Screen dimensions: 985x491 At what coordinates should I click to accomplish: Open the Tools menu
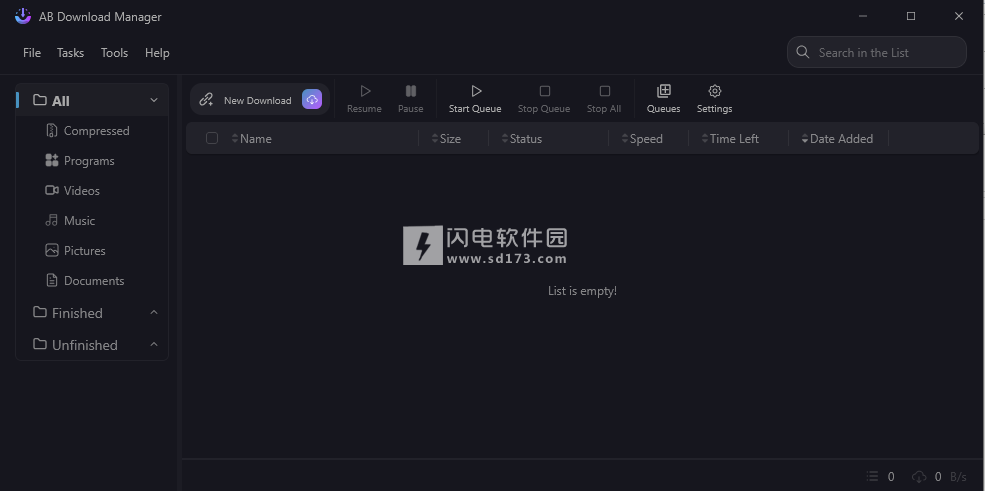(x=114, y=53)
